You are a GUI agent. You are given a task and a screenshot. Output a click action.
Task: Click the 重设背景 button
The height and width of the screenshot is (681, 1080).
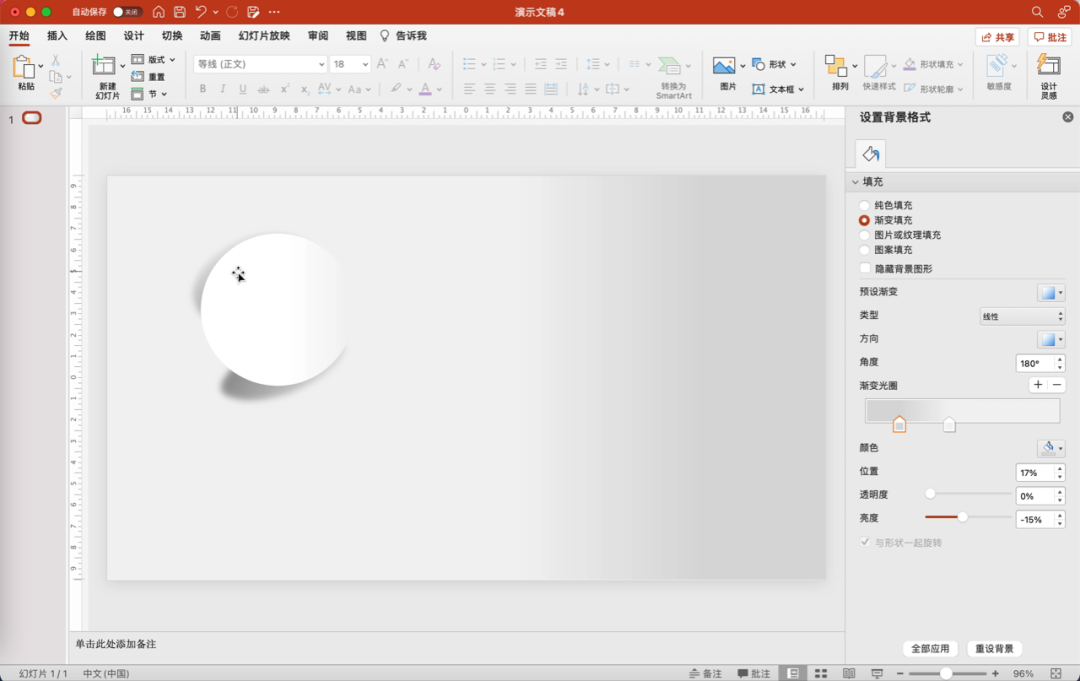pos(994,649)
